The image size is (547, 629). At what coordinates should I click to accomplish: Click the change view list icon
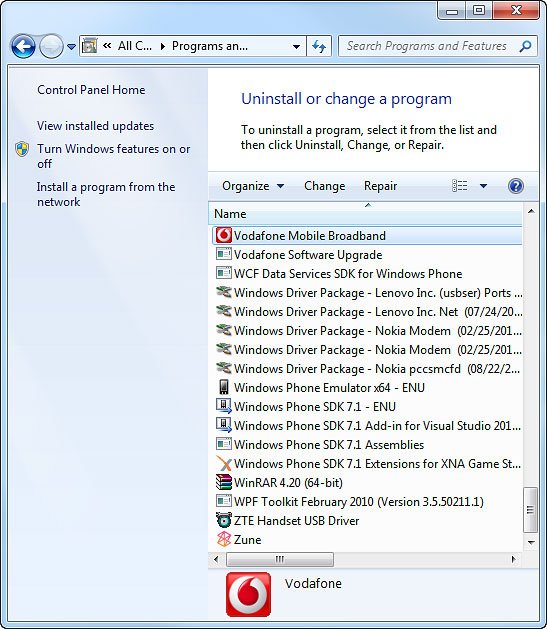tap(460, 186)
